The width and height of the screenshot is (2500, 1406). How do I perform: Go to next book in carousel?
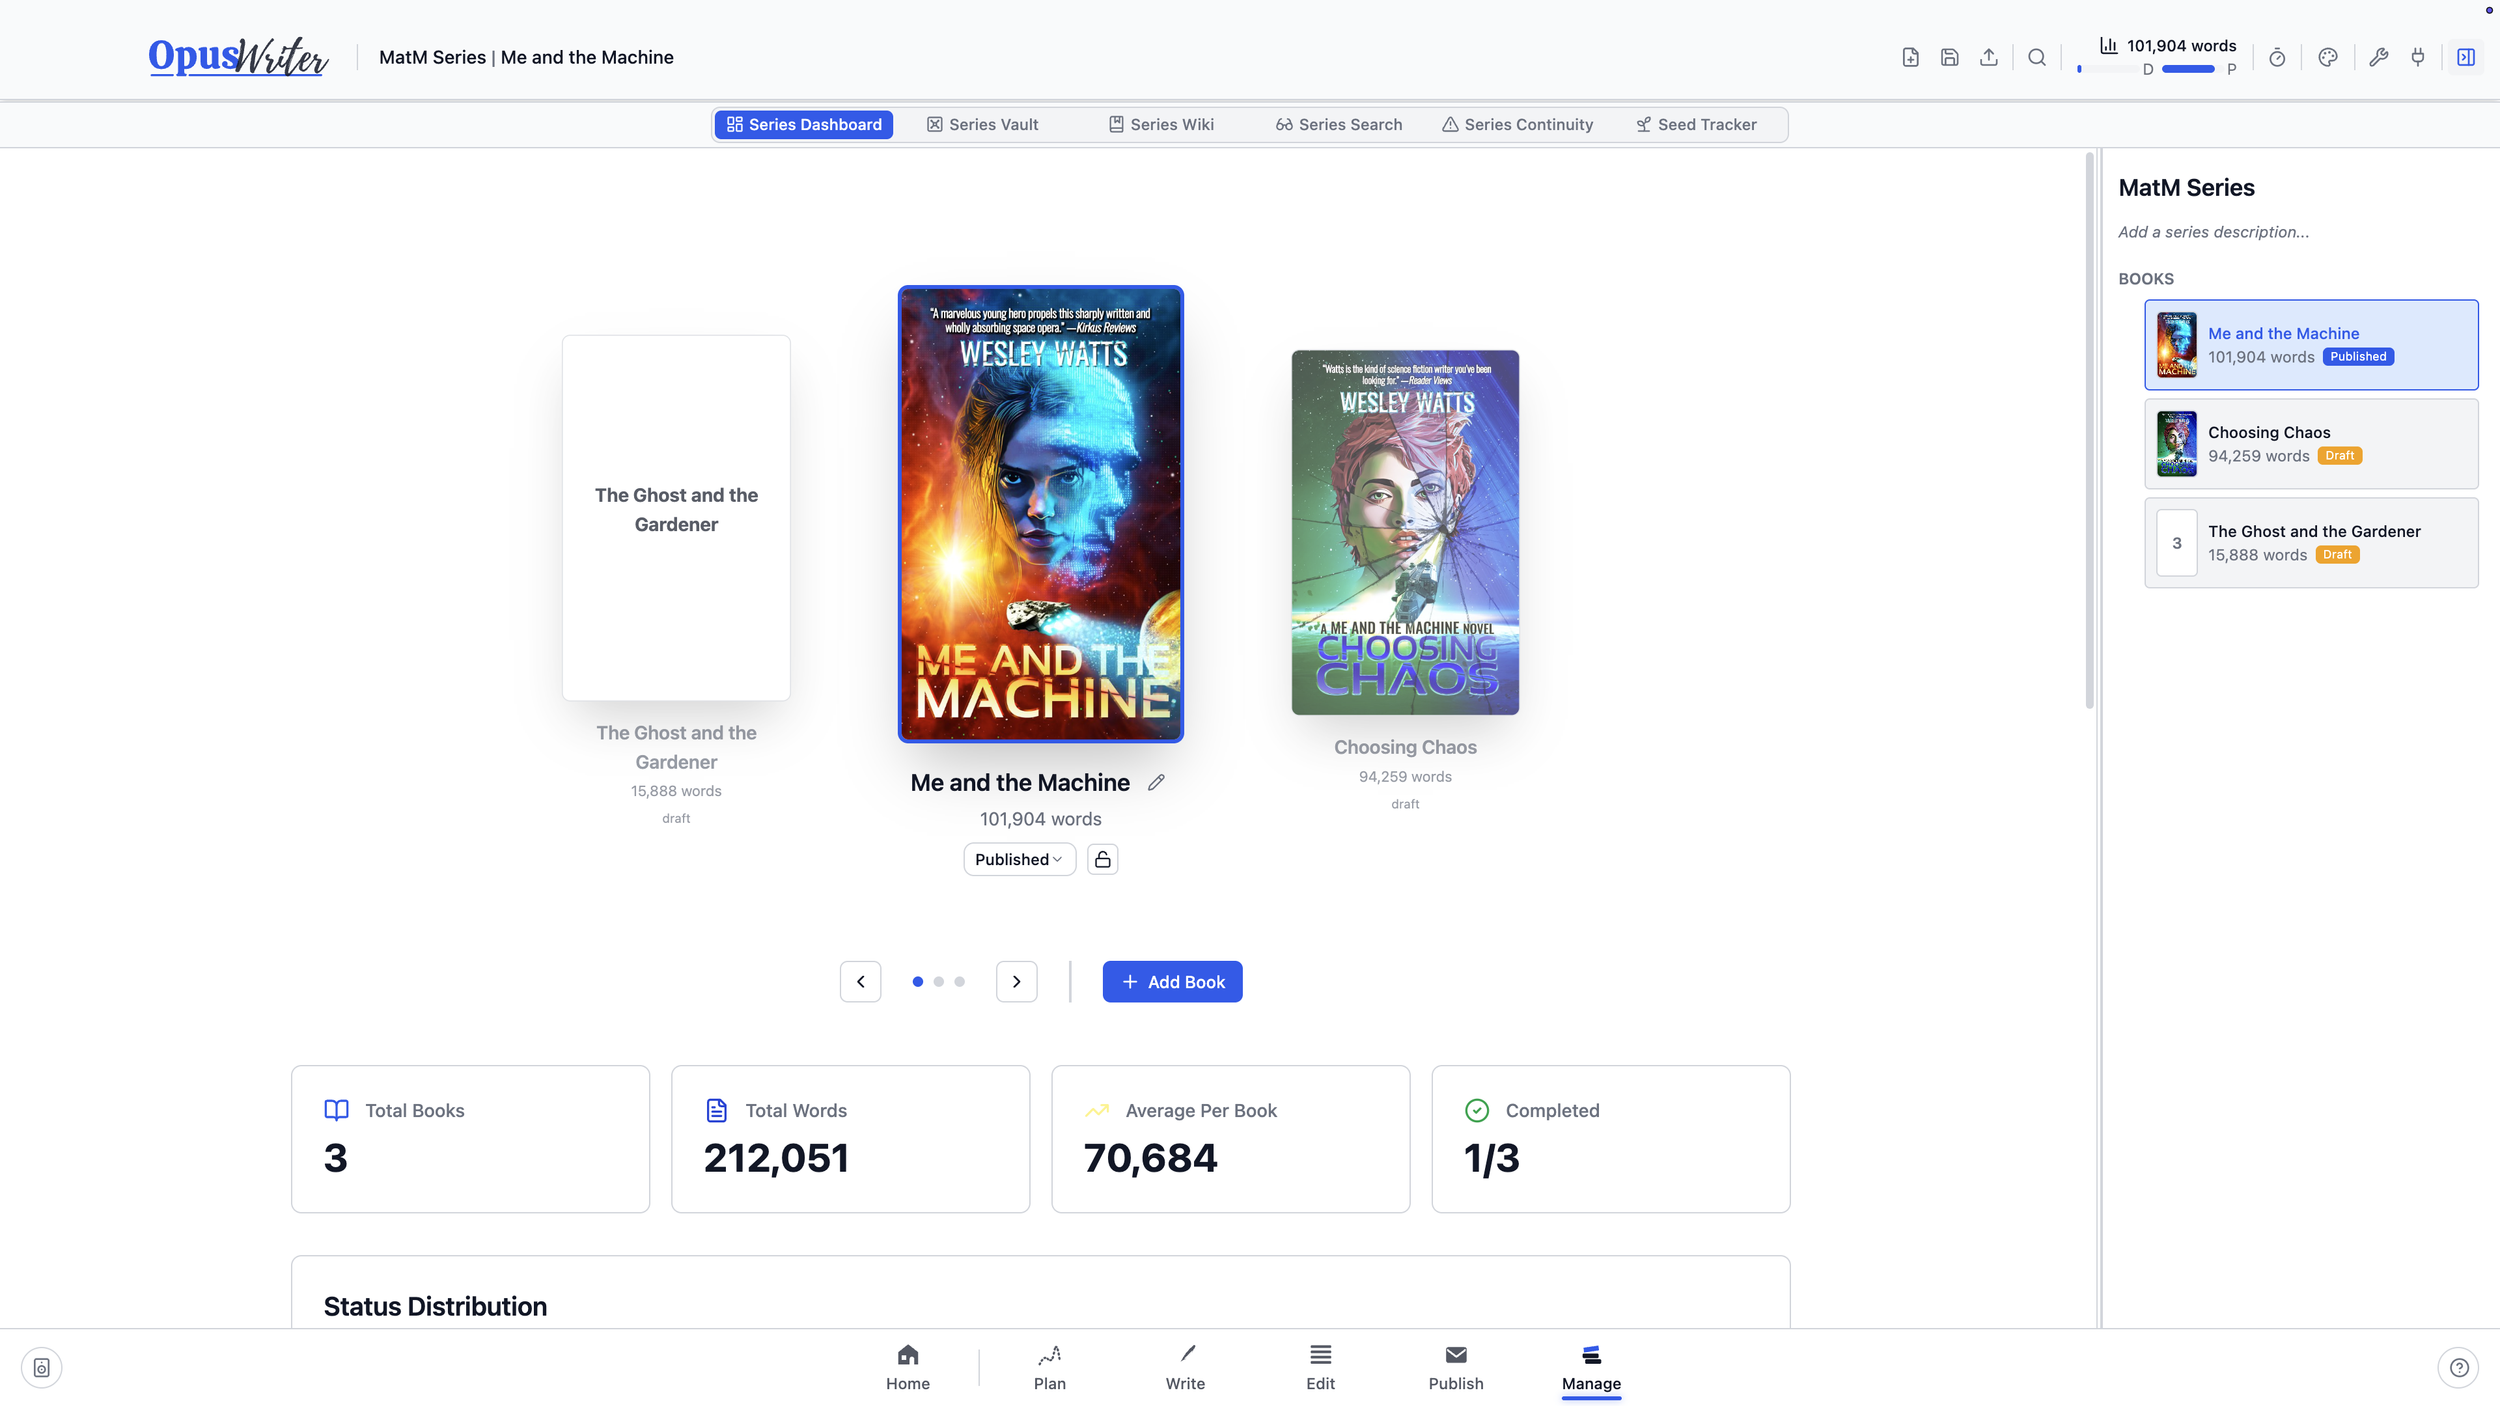point(1016,981)
